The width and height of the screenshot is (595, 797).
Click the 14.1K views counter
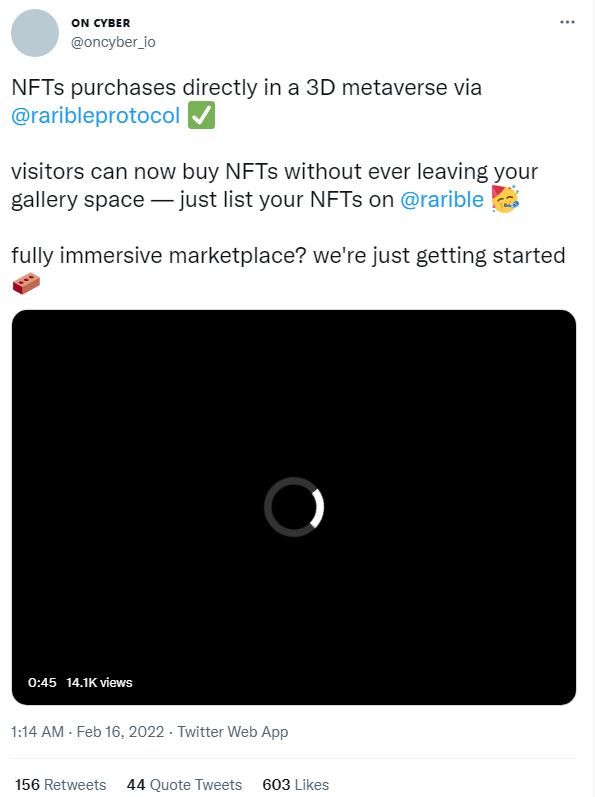[x=99, y=683]
